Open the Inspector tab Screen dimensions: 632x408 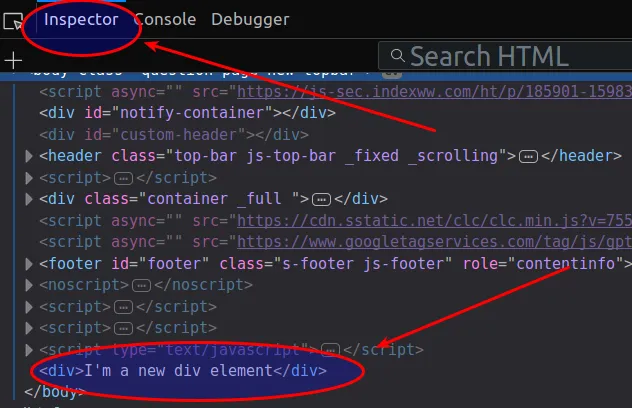tap(81, 19)
